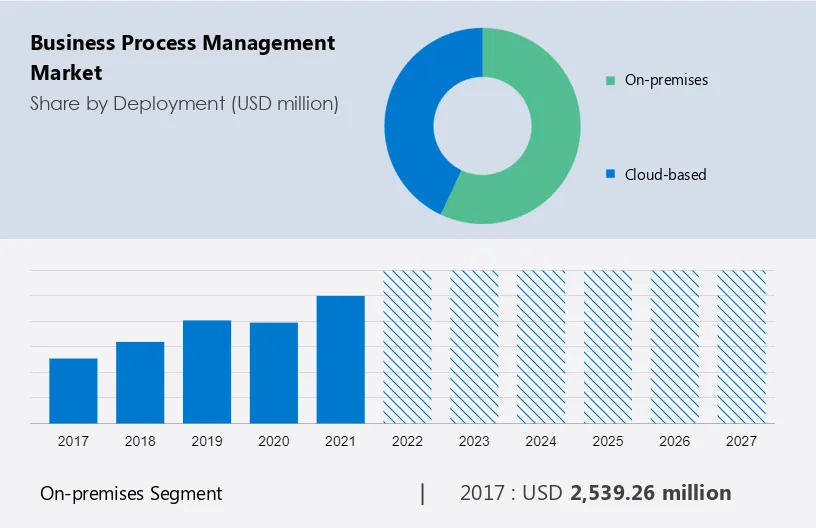Click the hatched 2027 forecast bar

(x=742, y=347)
